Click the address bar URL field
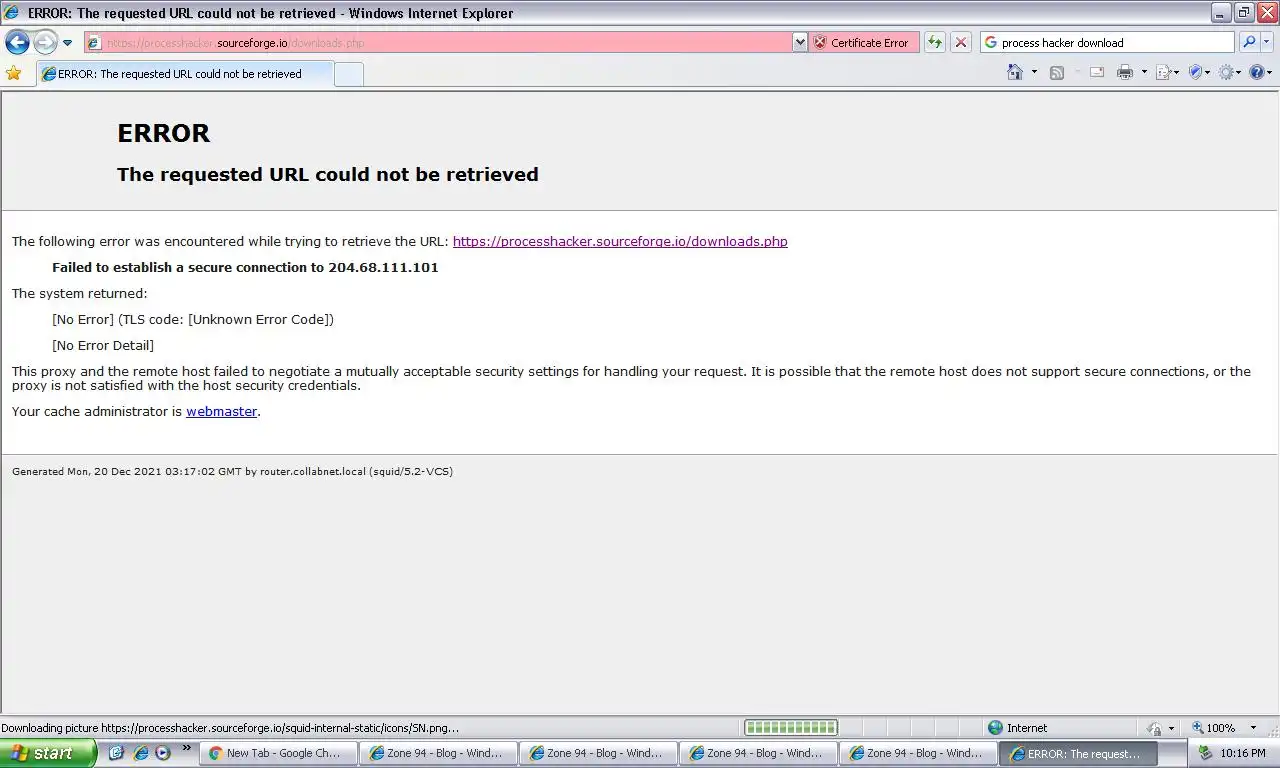This screenshot has height=768, width=1280. [x=437, y=42]
